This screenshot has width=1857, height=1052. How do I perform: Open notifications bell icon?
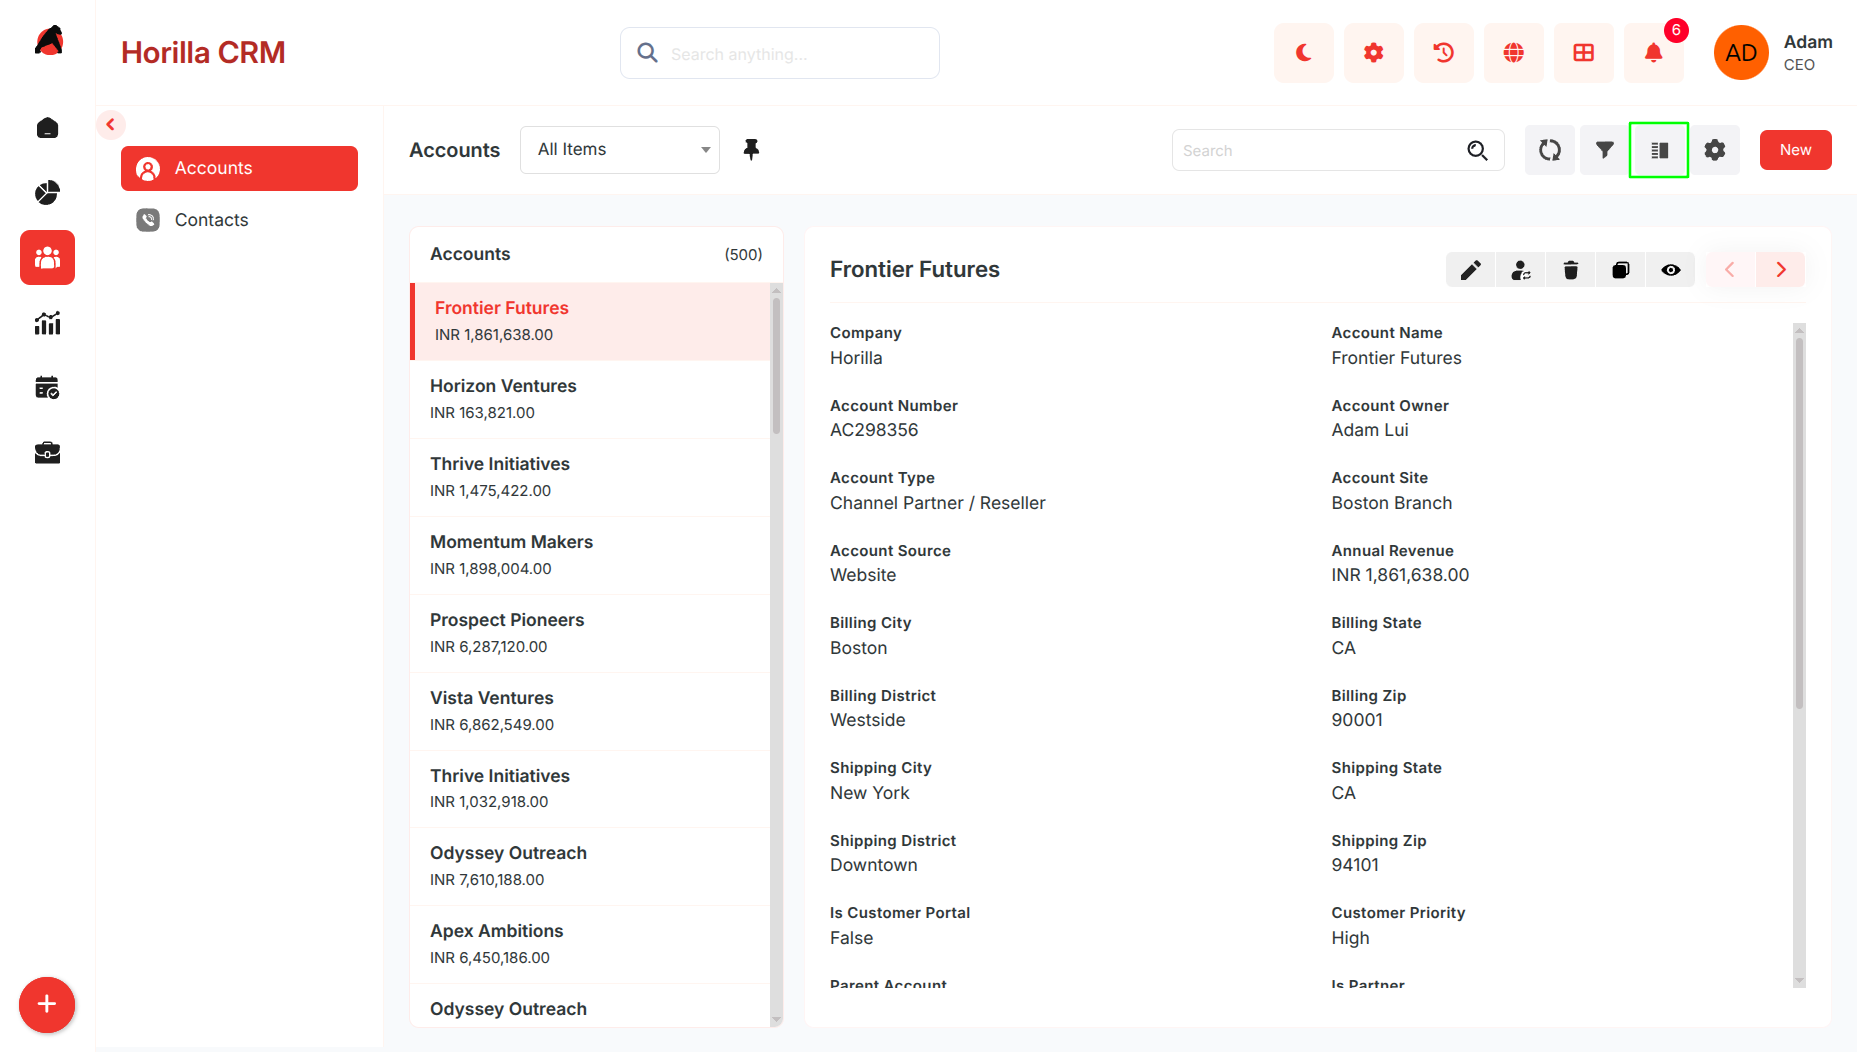[x=1653, y=53]
